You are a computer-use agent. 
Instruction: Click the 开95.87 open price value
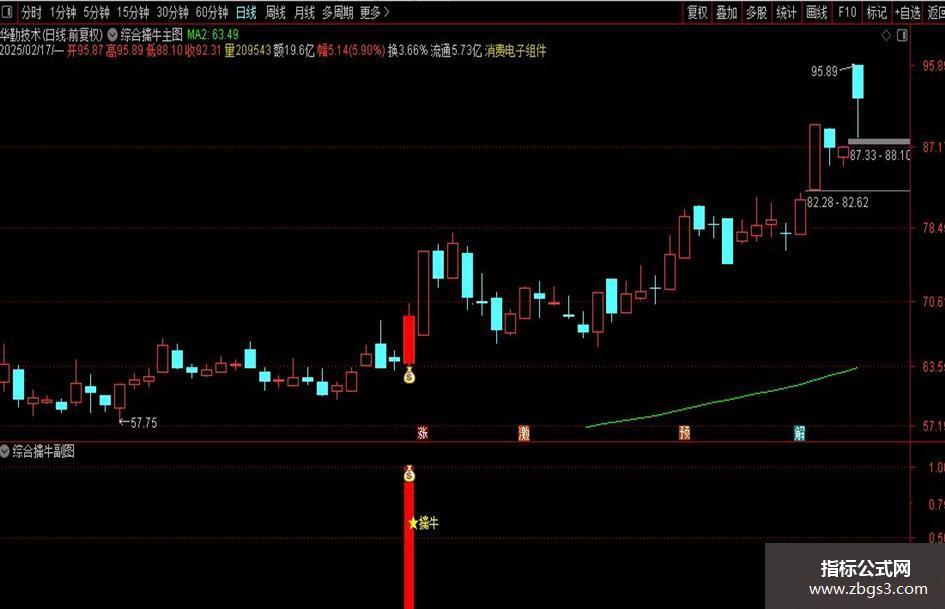[x=85, y=51]
